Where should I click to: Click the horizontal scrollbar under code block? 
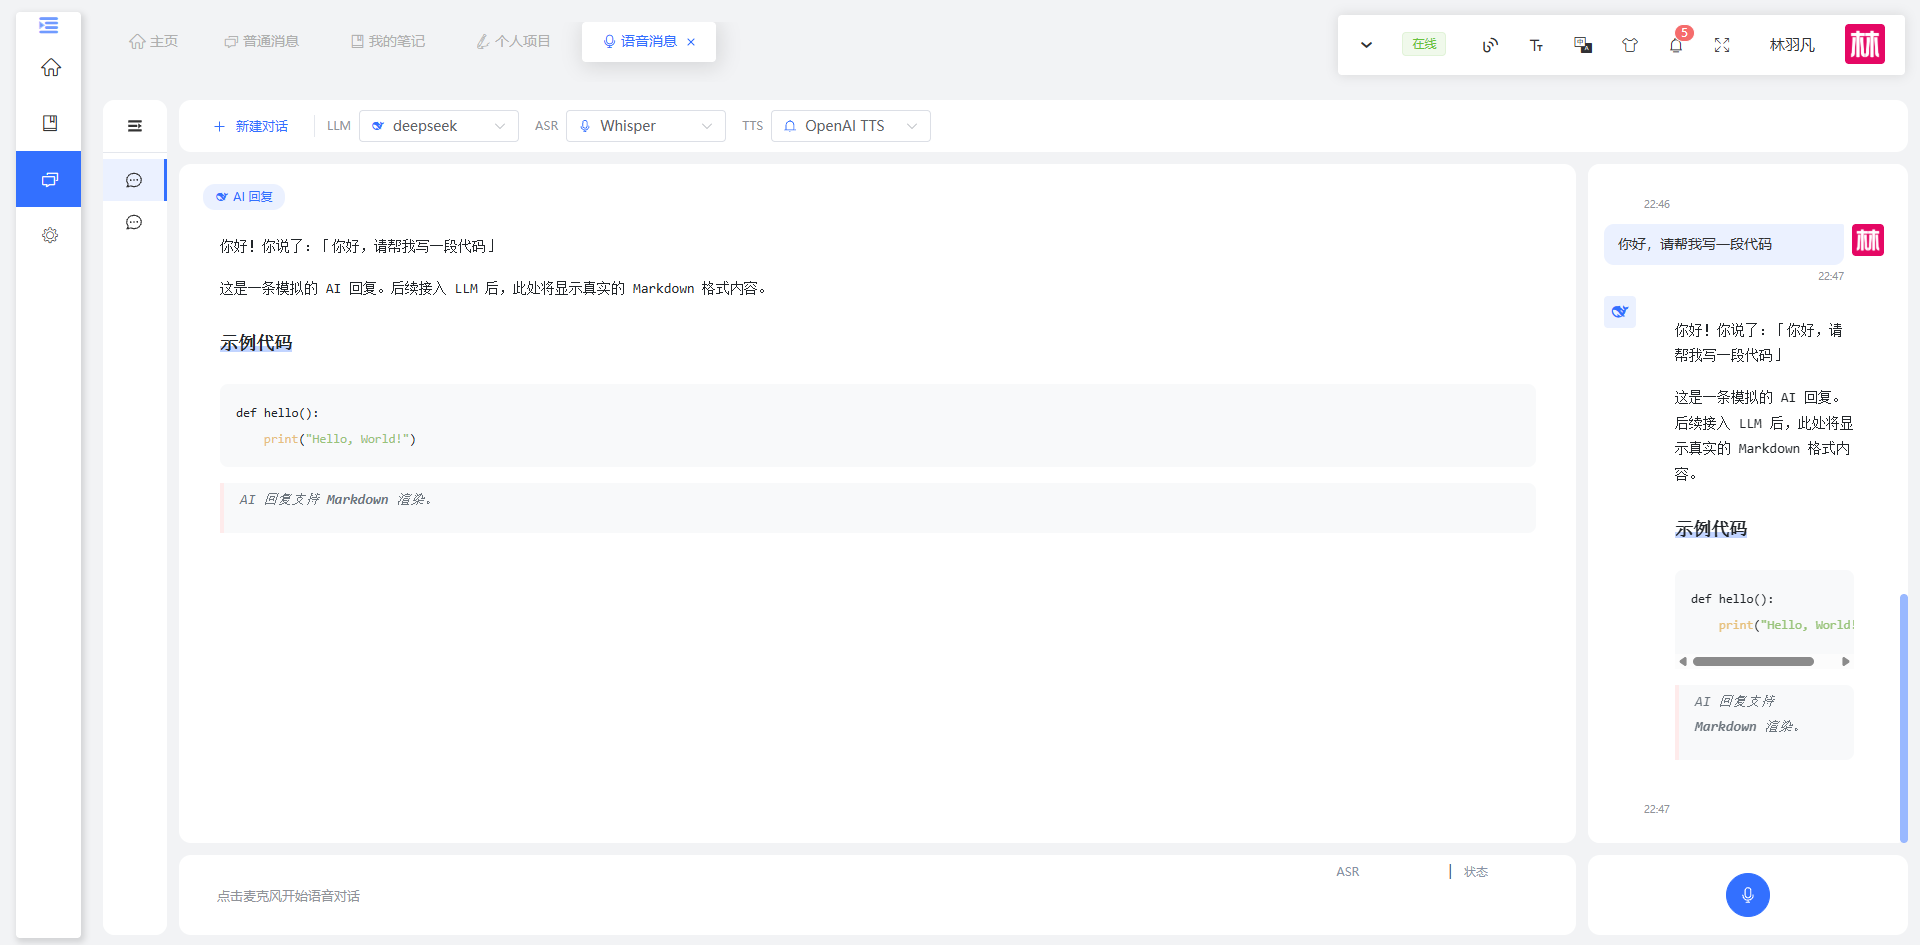pos(1753,661)
